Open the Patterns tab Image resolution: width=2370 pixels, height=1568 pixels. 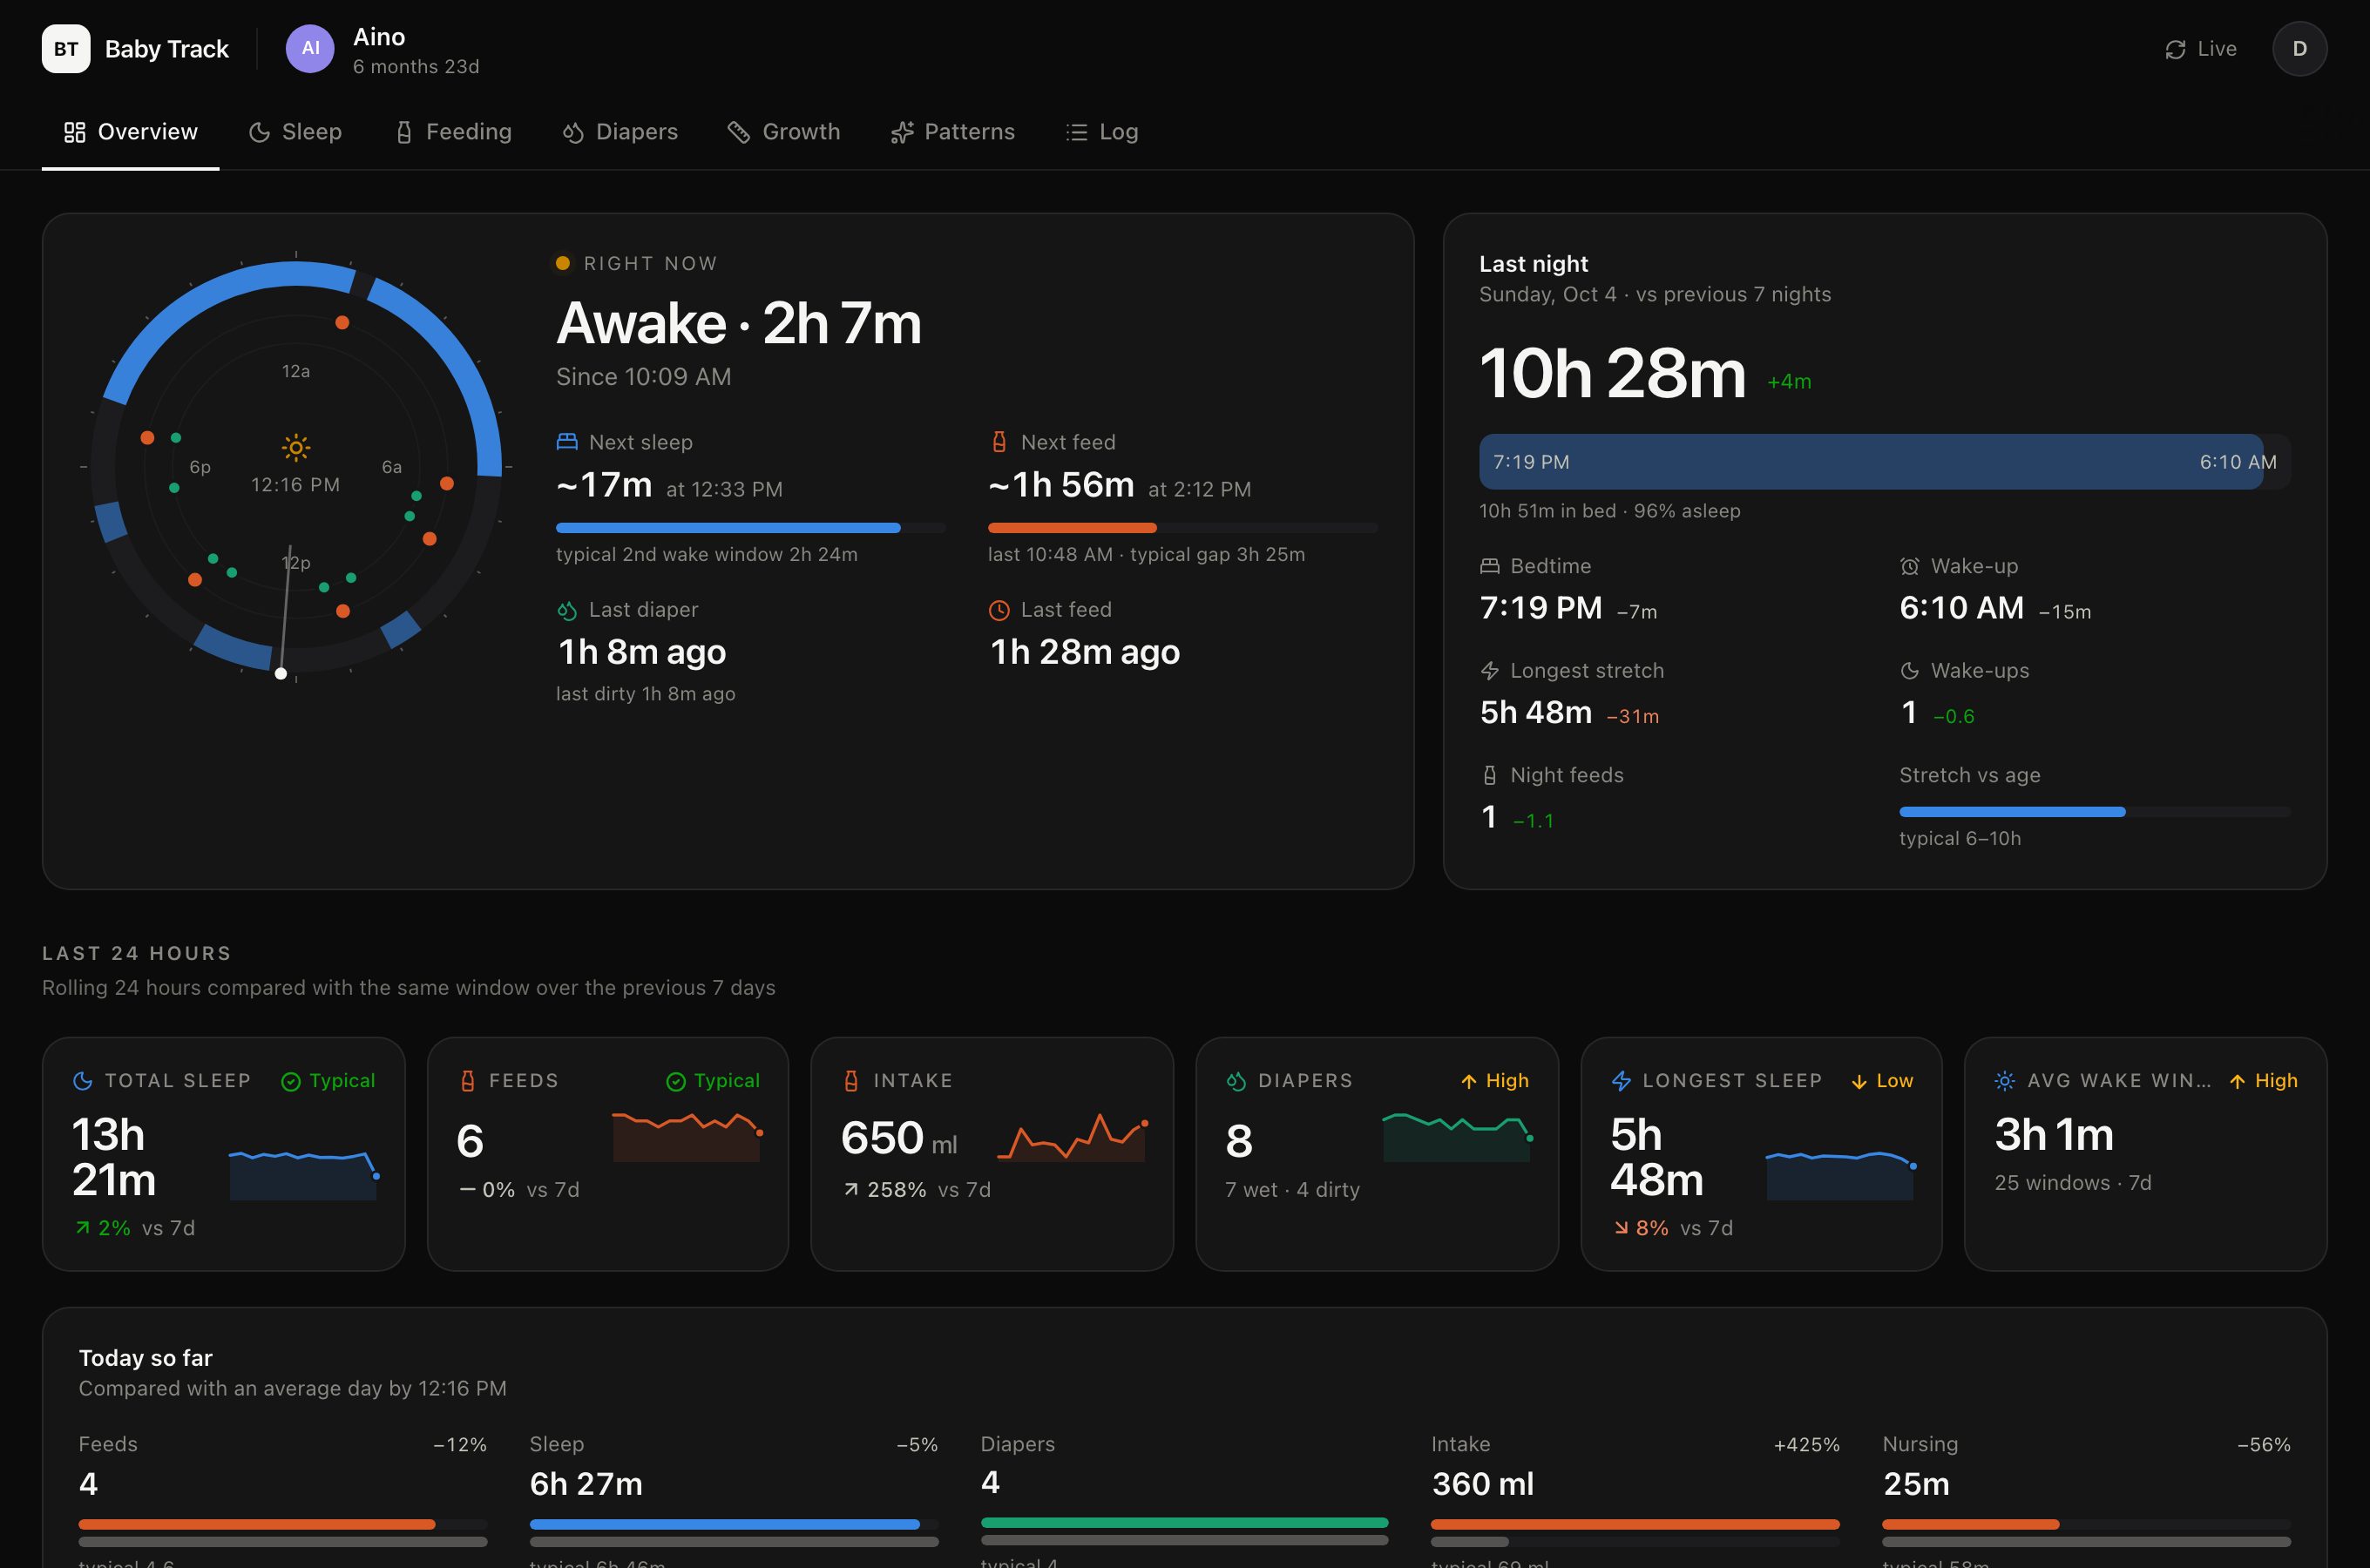point(953,132)
